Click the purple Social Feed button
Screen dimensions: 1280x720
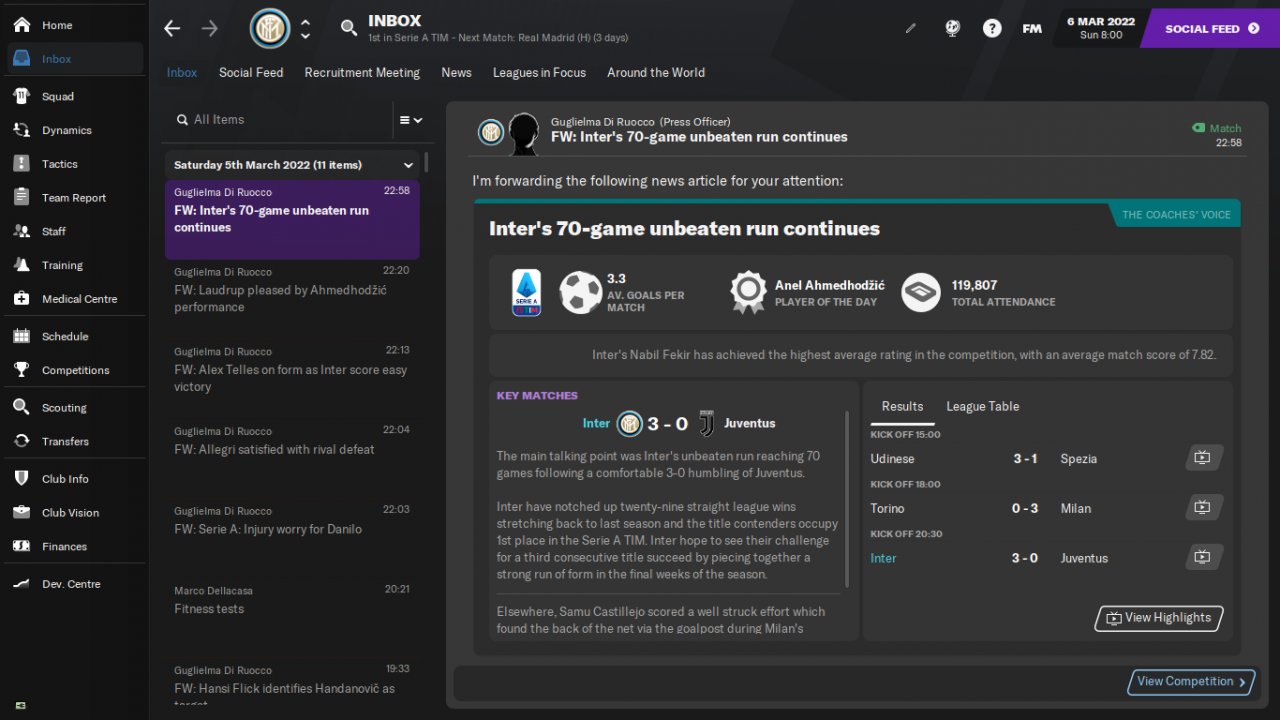[1209, 29]
